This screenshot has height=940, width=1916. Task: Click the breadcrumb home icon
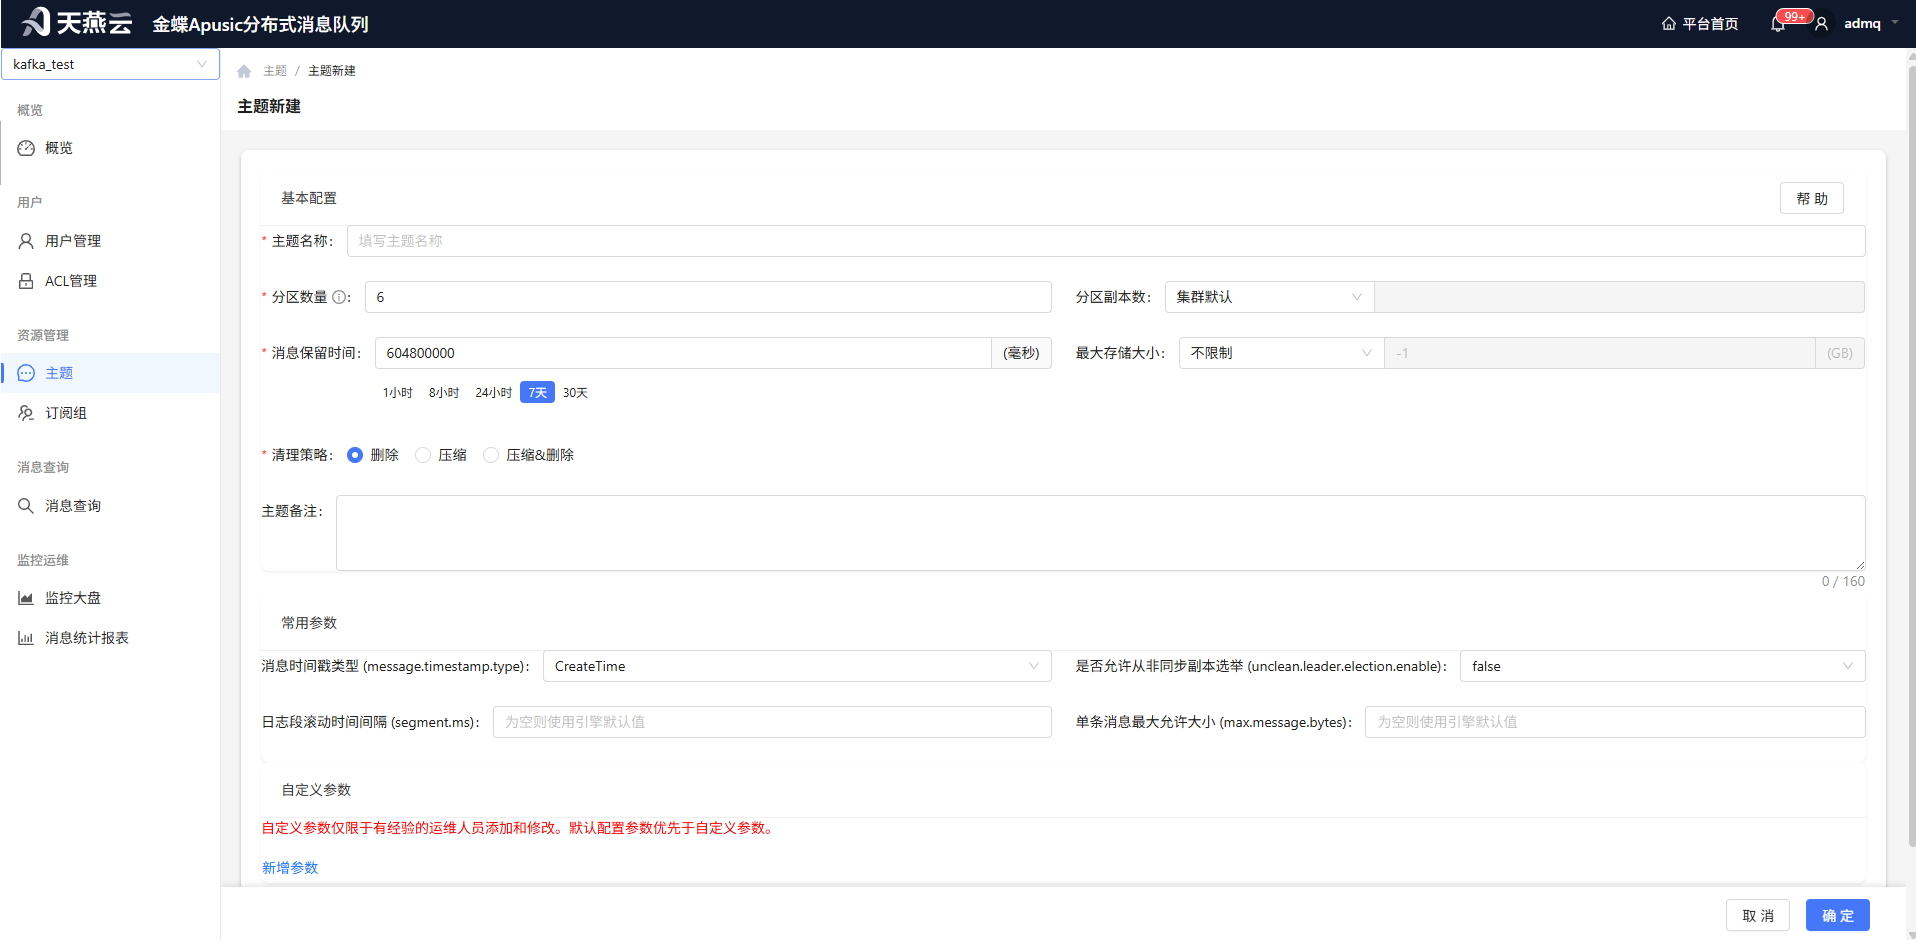click(x=244, y=71)
